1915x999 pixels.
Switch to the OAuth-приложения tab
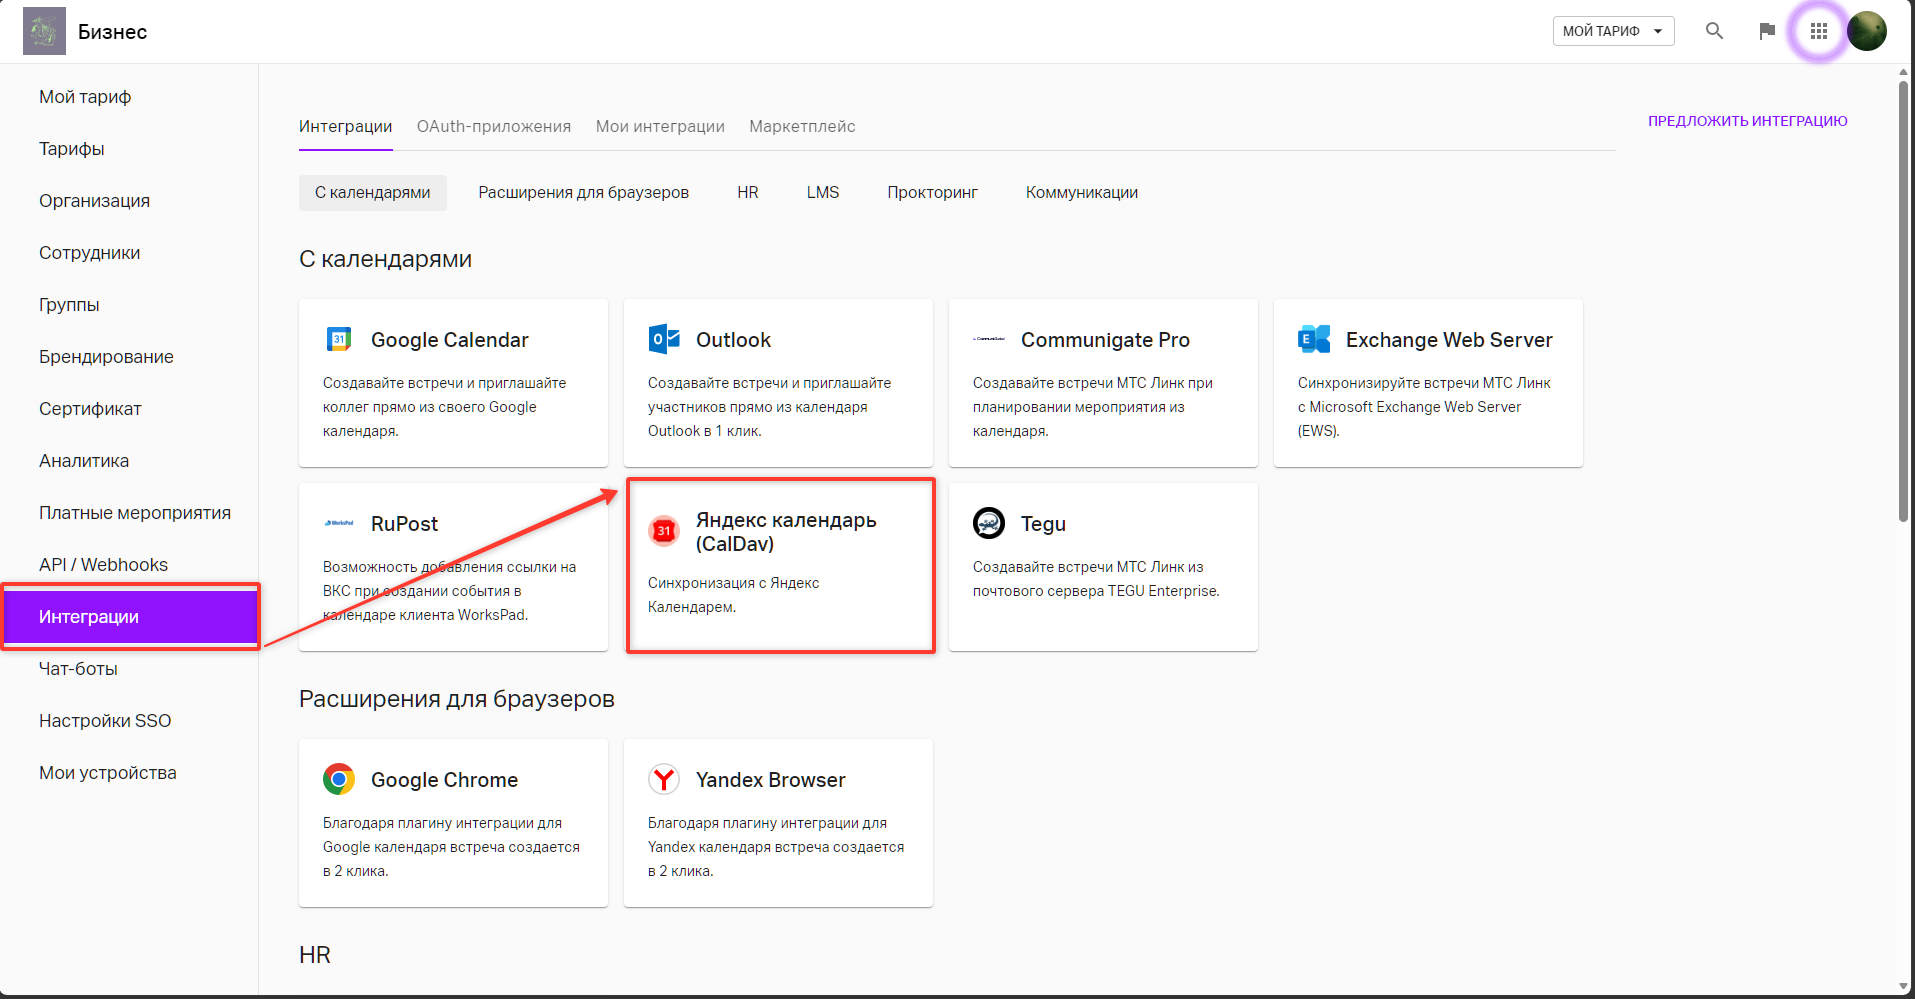(494, 127)
